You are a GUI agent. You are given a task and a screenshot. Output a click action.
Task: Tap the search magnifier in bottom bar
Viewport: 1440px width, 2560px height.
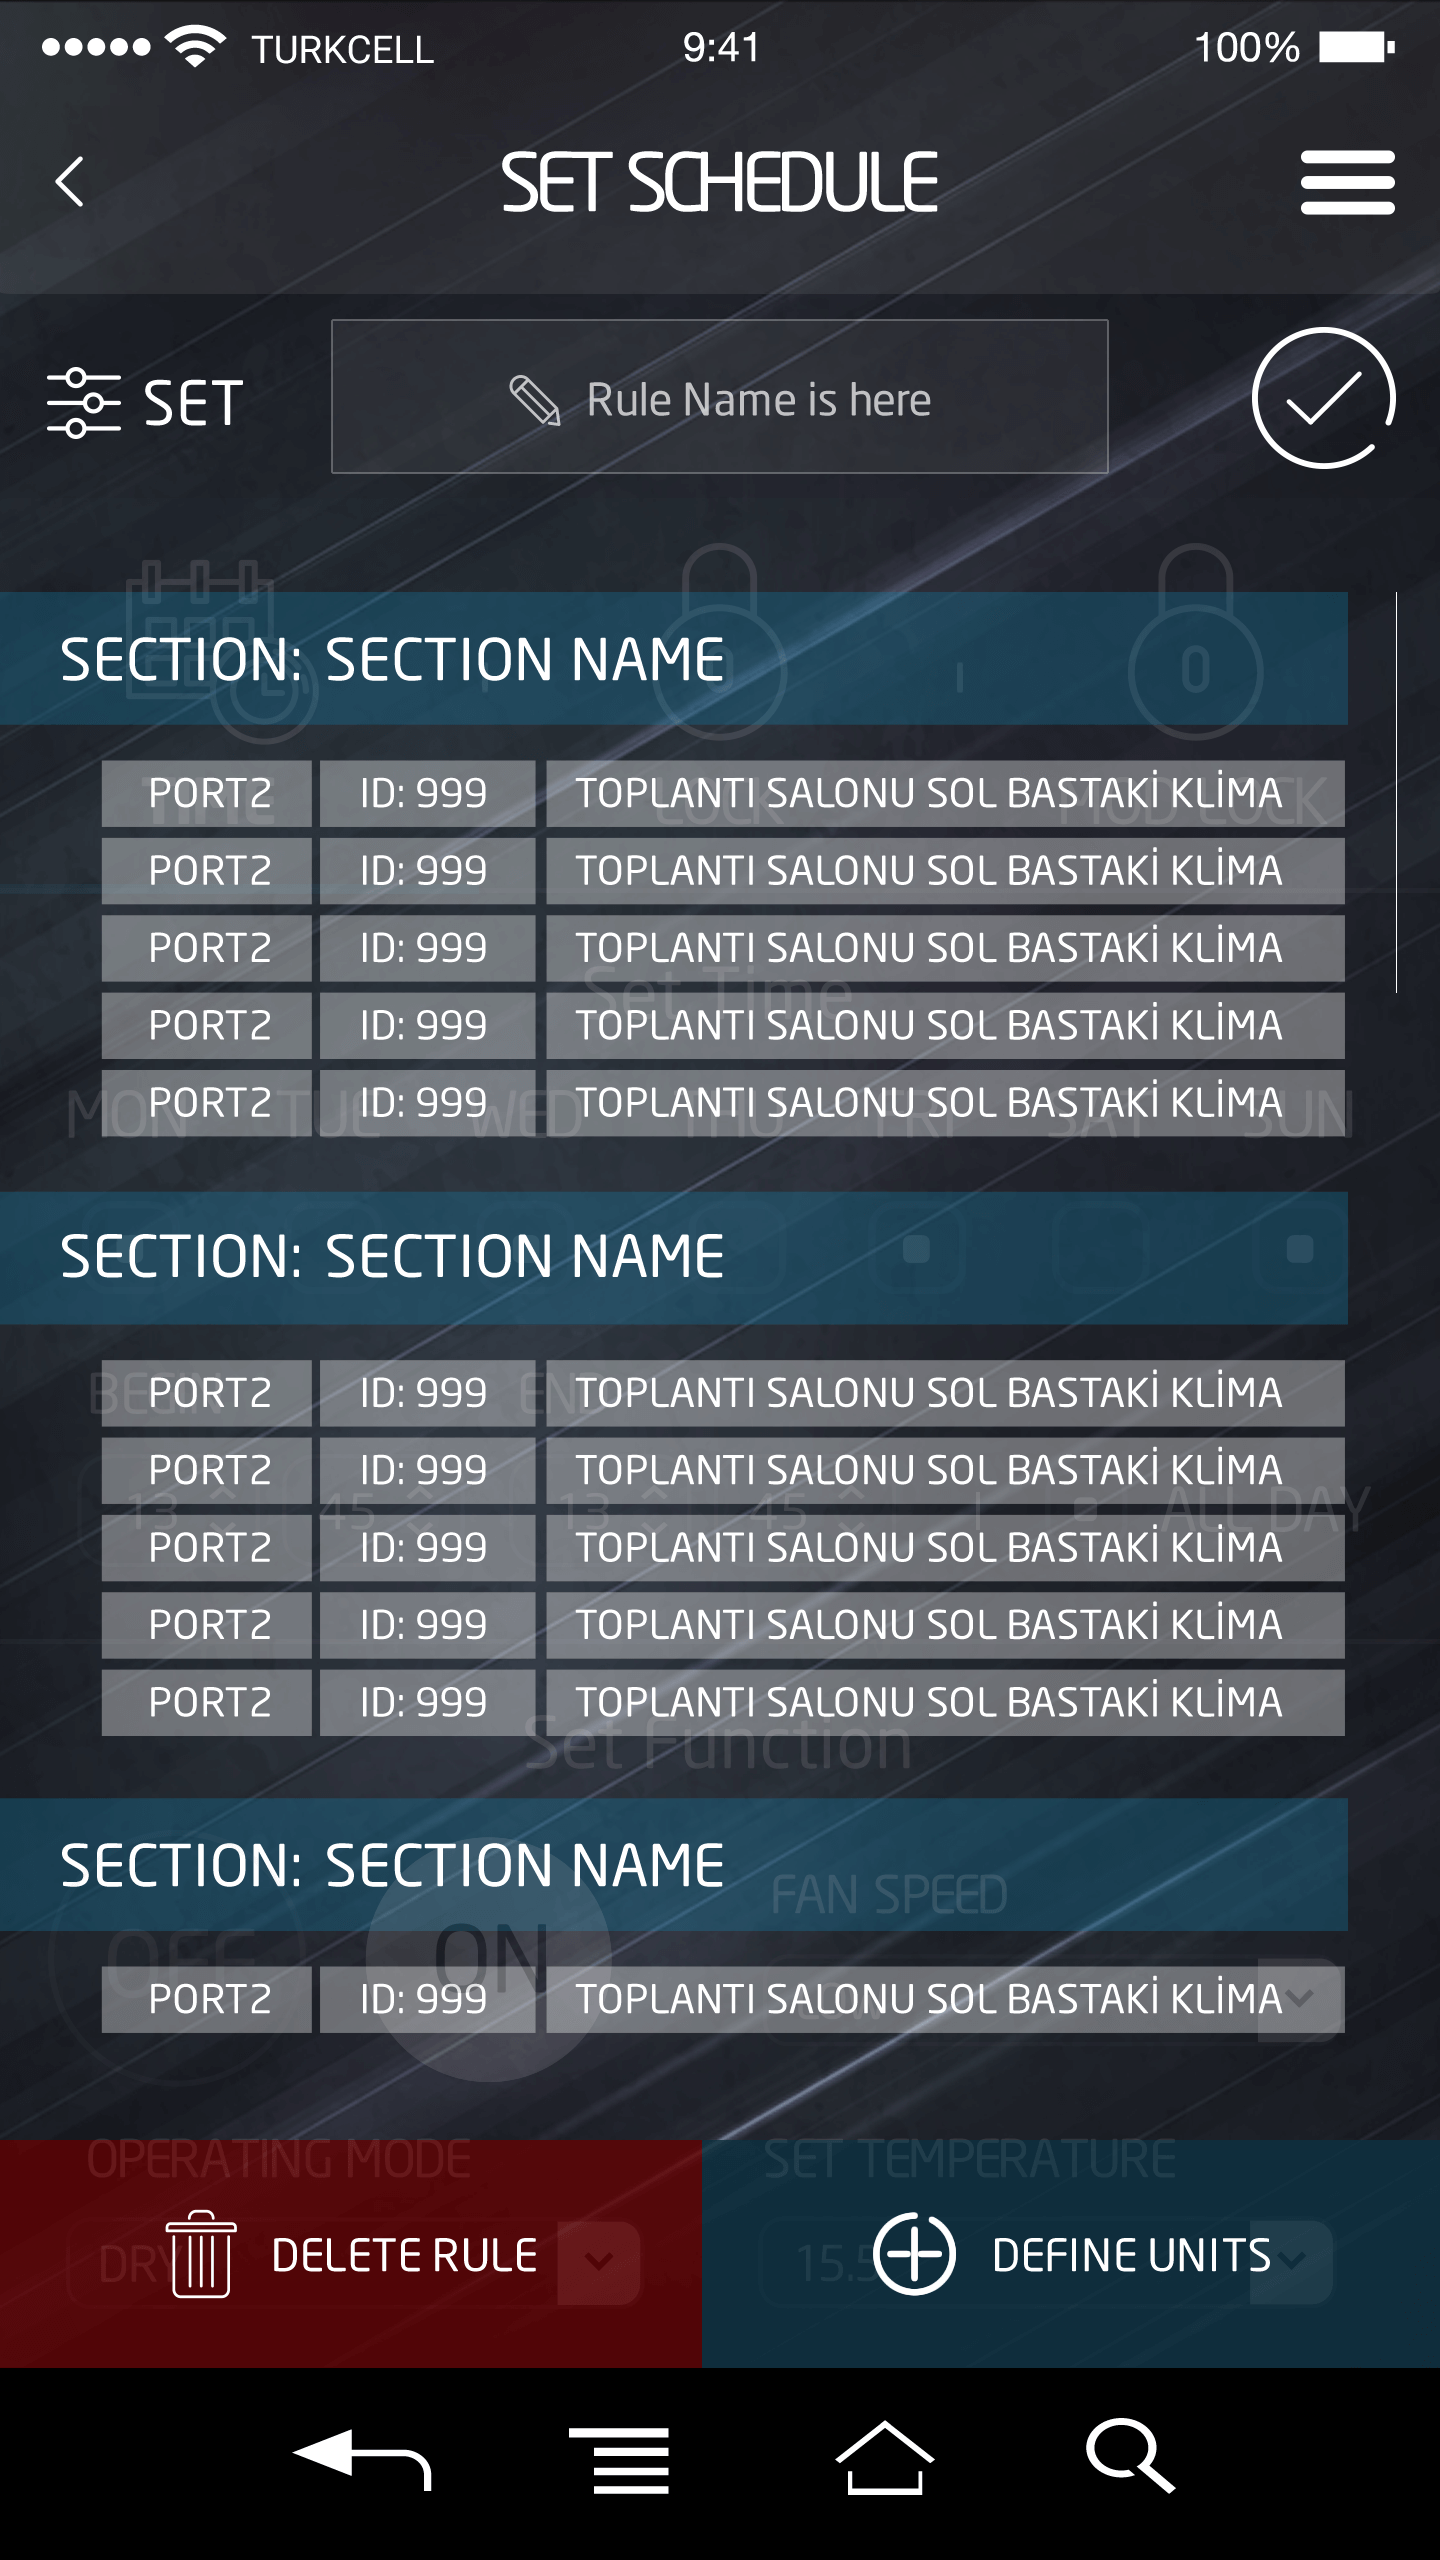click(x=1130, y=2456)
